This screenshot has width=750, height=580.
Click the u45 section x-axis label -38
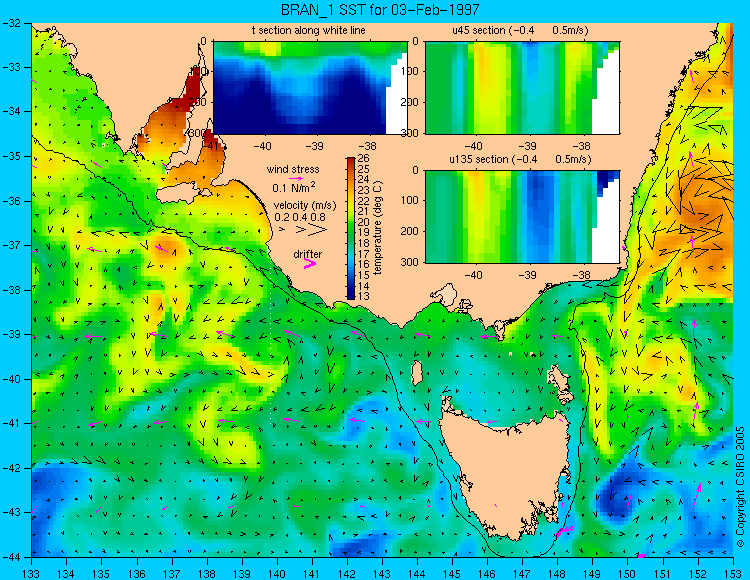click(582, 146)
